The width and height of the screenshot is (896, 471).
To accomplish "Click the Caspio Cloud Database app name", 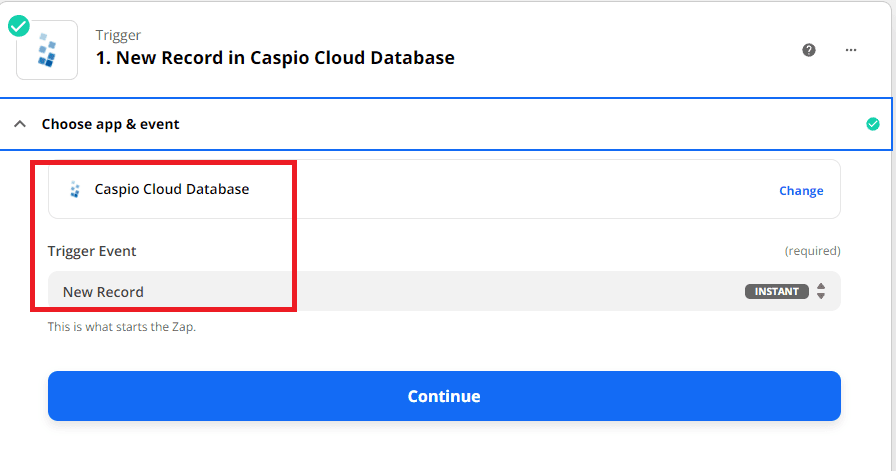I will 172,189.
